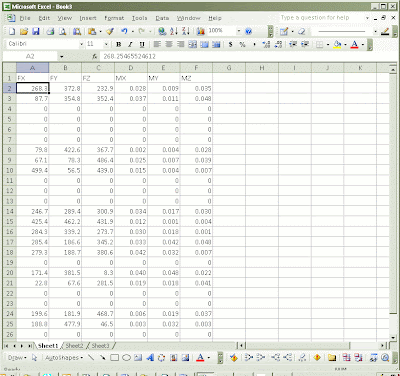Save the workbook using the floppy icon
Screen dimensions: 400x376
[x=36, y=31]
